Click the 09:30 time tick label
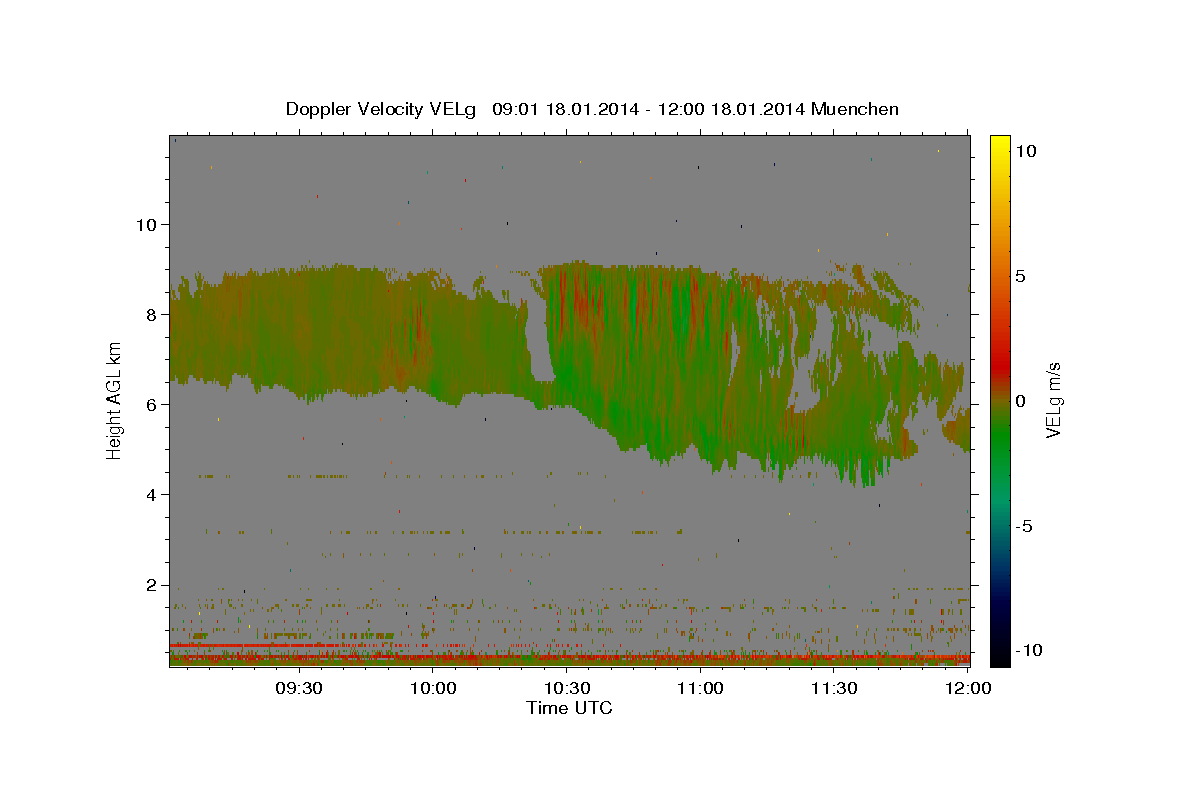Screen dimensions: 1200x800 (x=299, y=688)
